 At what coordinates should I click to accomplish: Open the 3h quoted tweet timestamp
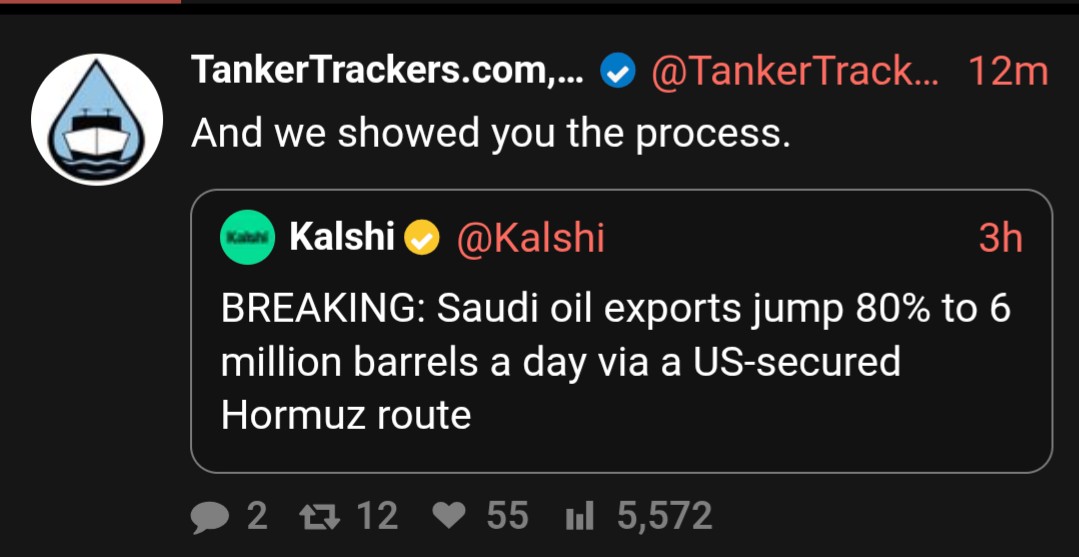(x=1001, y=238)
